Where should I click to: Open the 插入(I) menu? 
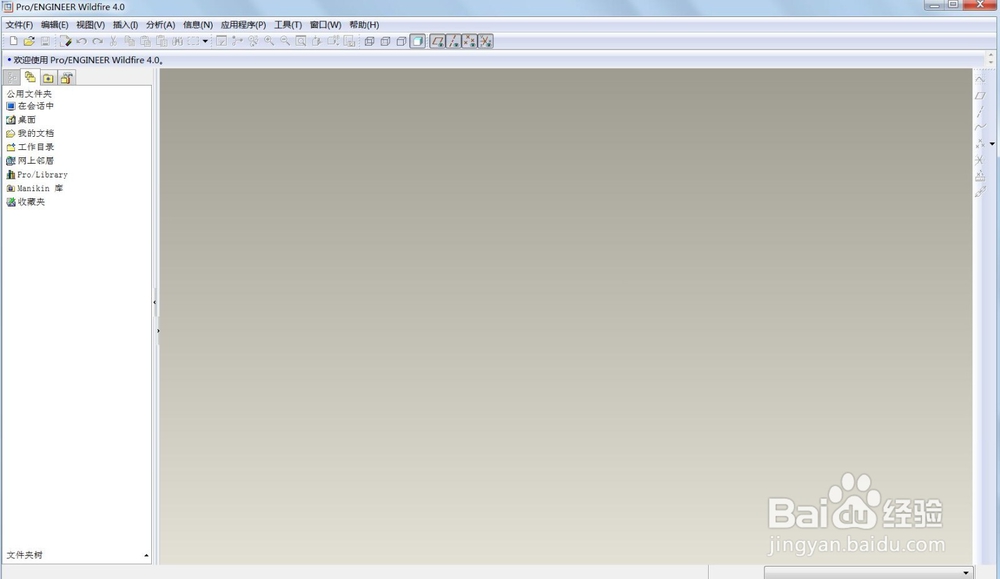[125, 25]
